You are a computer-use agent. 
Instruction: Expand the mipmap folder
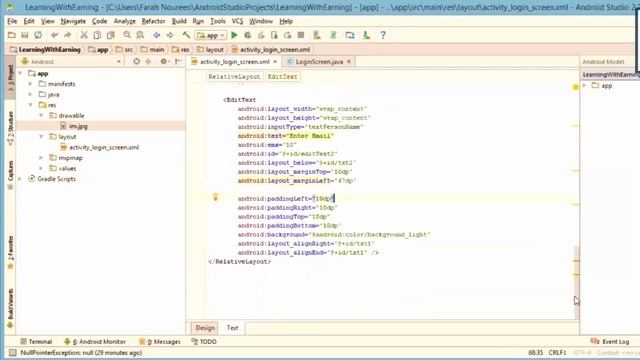[41, 158]
